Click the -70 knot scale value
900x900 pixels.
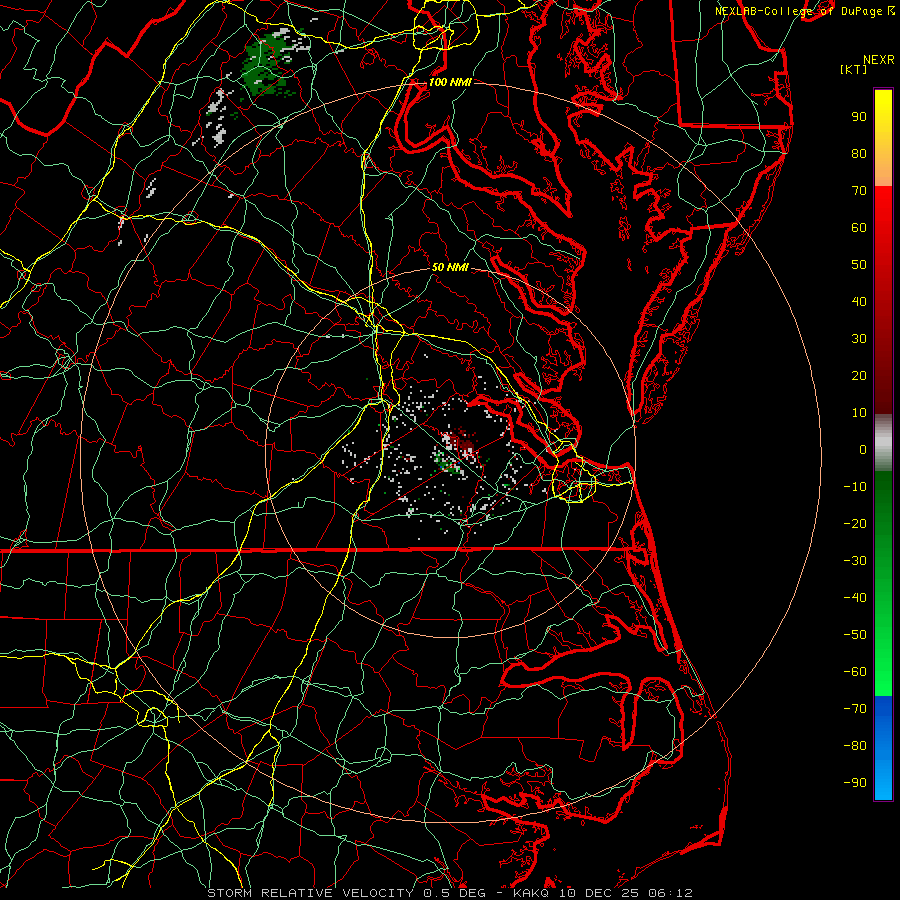[855, 709]
